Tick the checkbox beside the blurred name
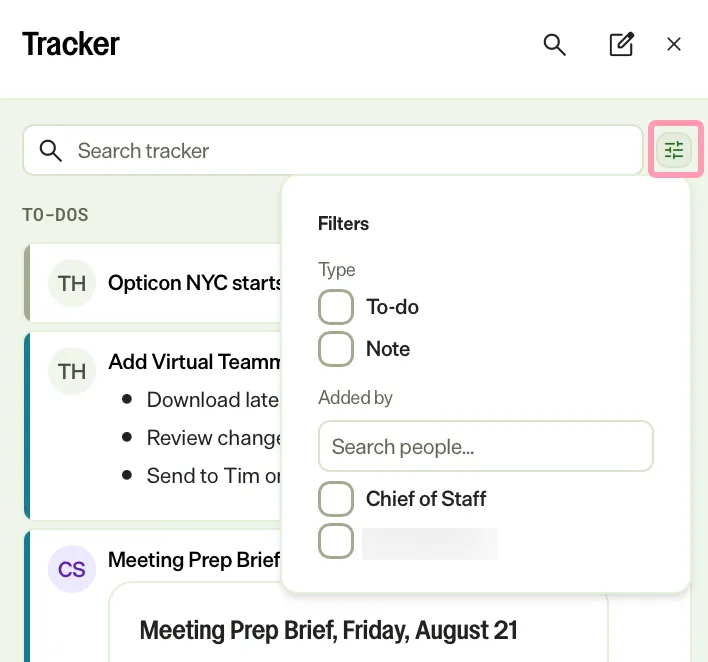Screen dimensions: 708x662 (335, 541)
